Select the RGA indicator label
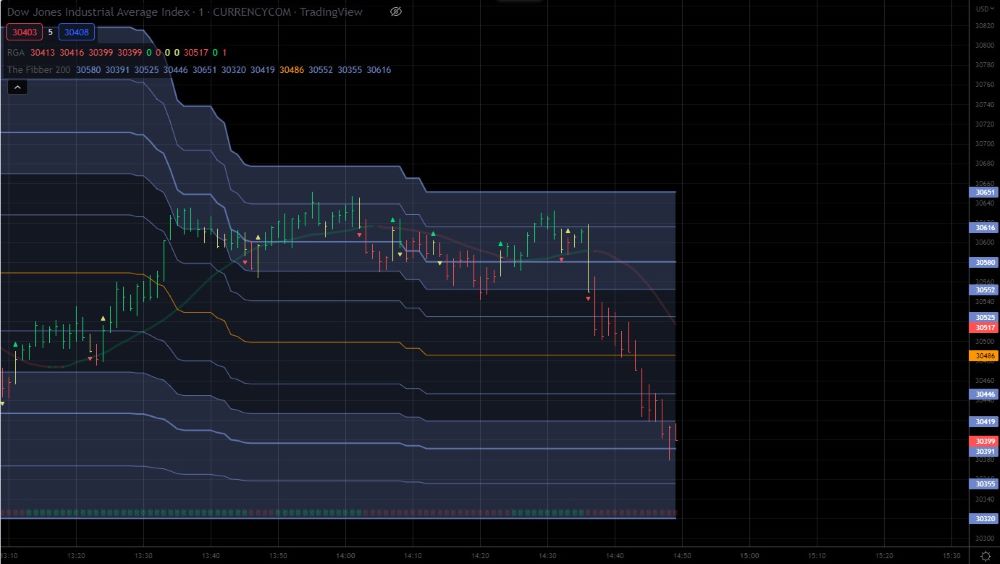Screen dimensions: 1000x564 tap(15, 52)
